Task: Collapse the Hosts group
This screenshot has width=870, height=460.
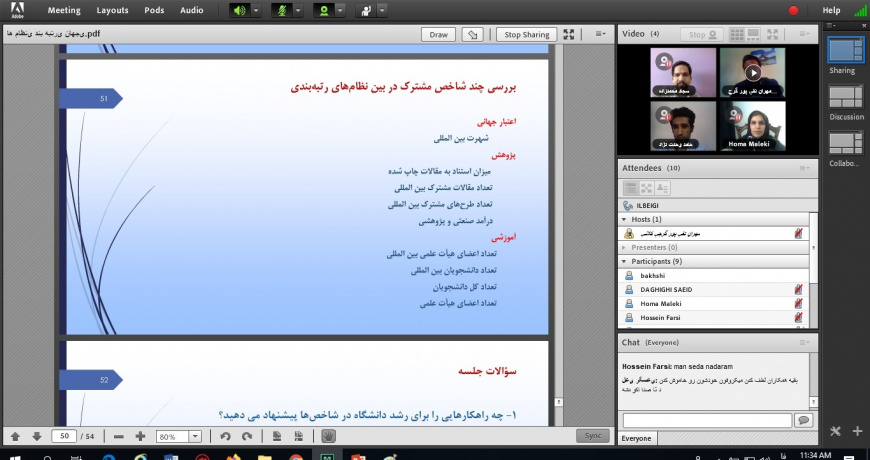Action: (x=624, y=220)
